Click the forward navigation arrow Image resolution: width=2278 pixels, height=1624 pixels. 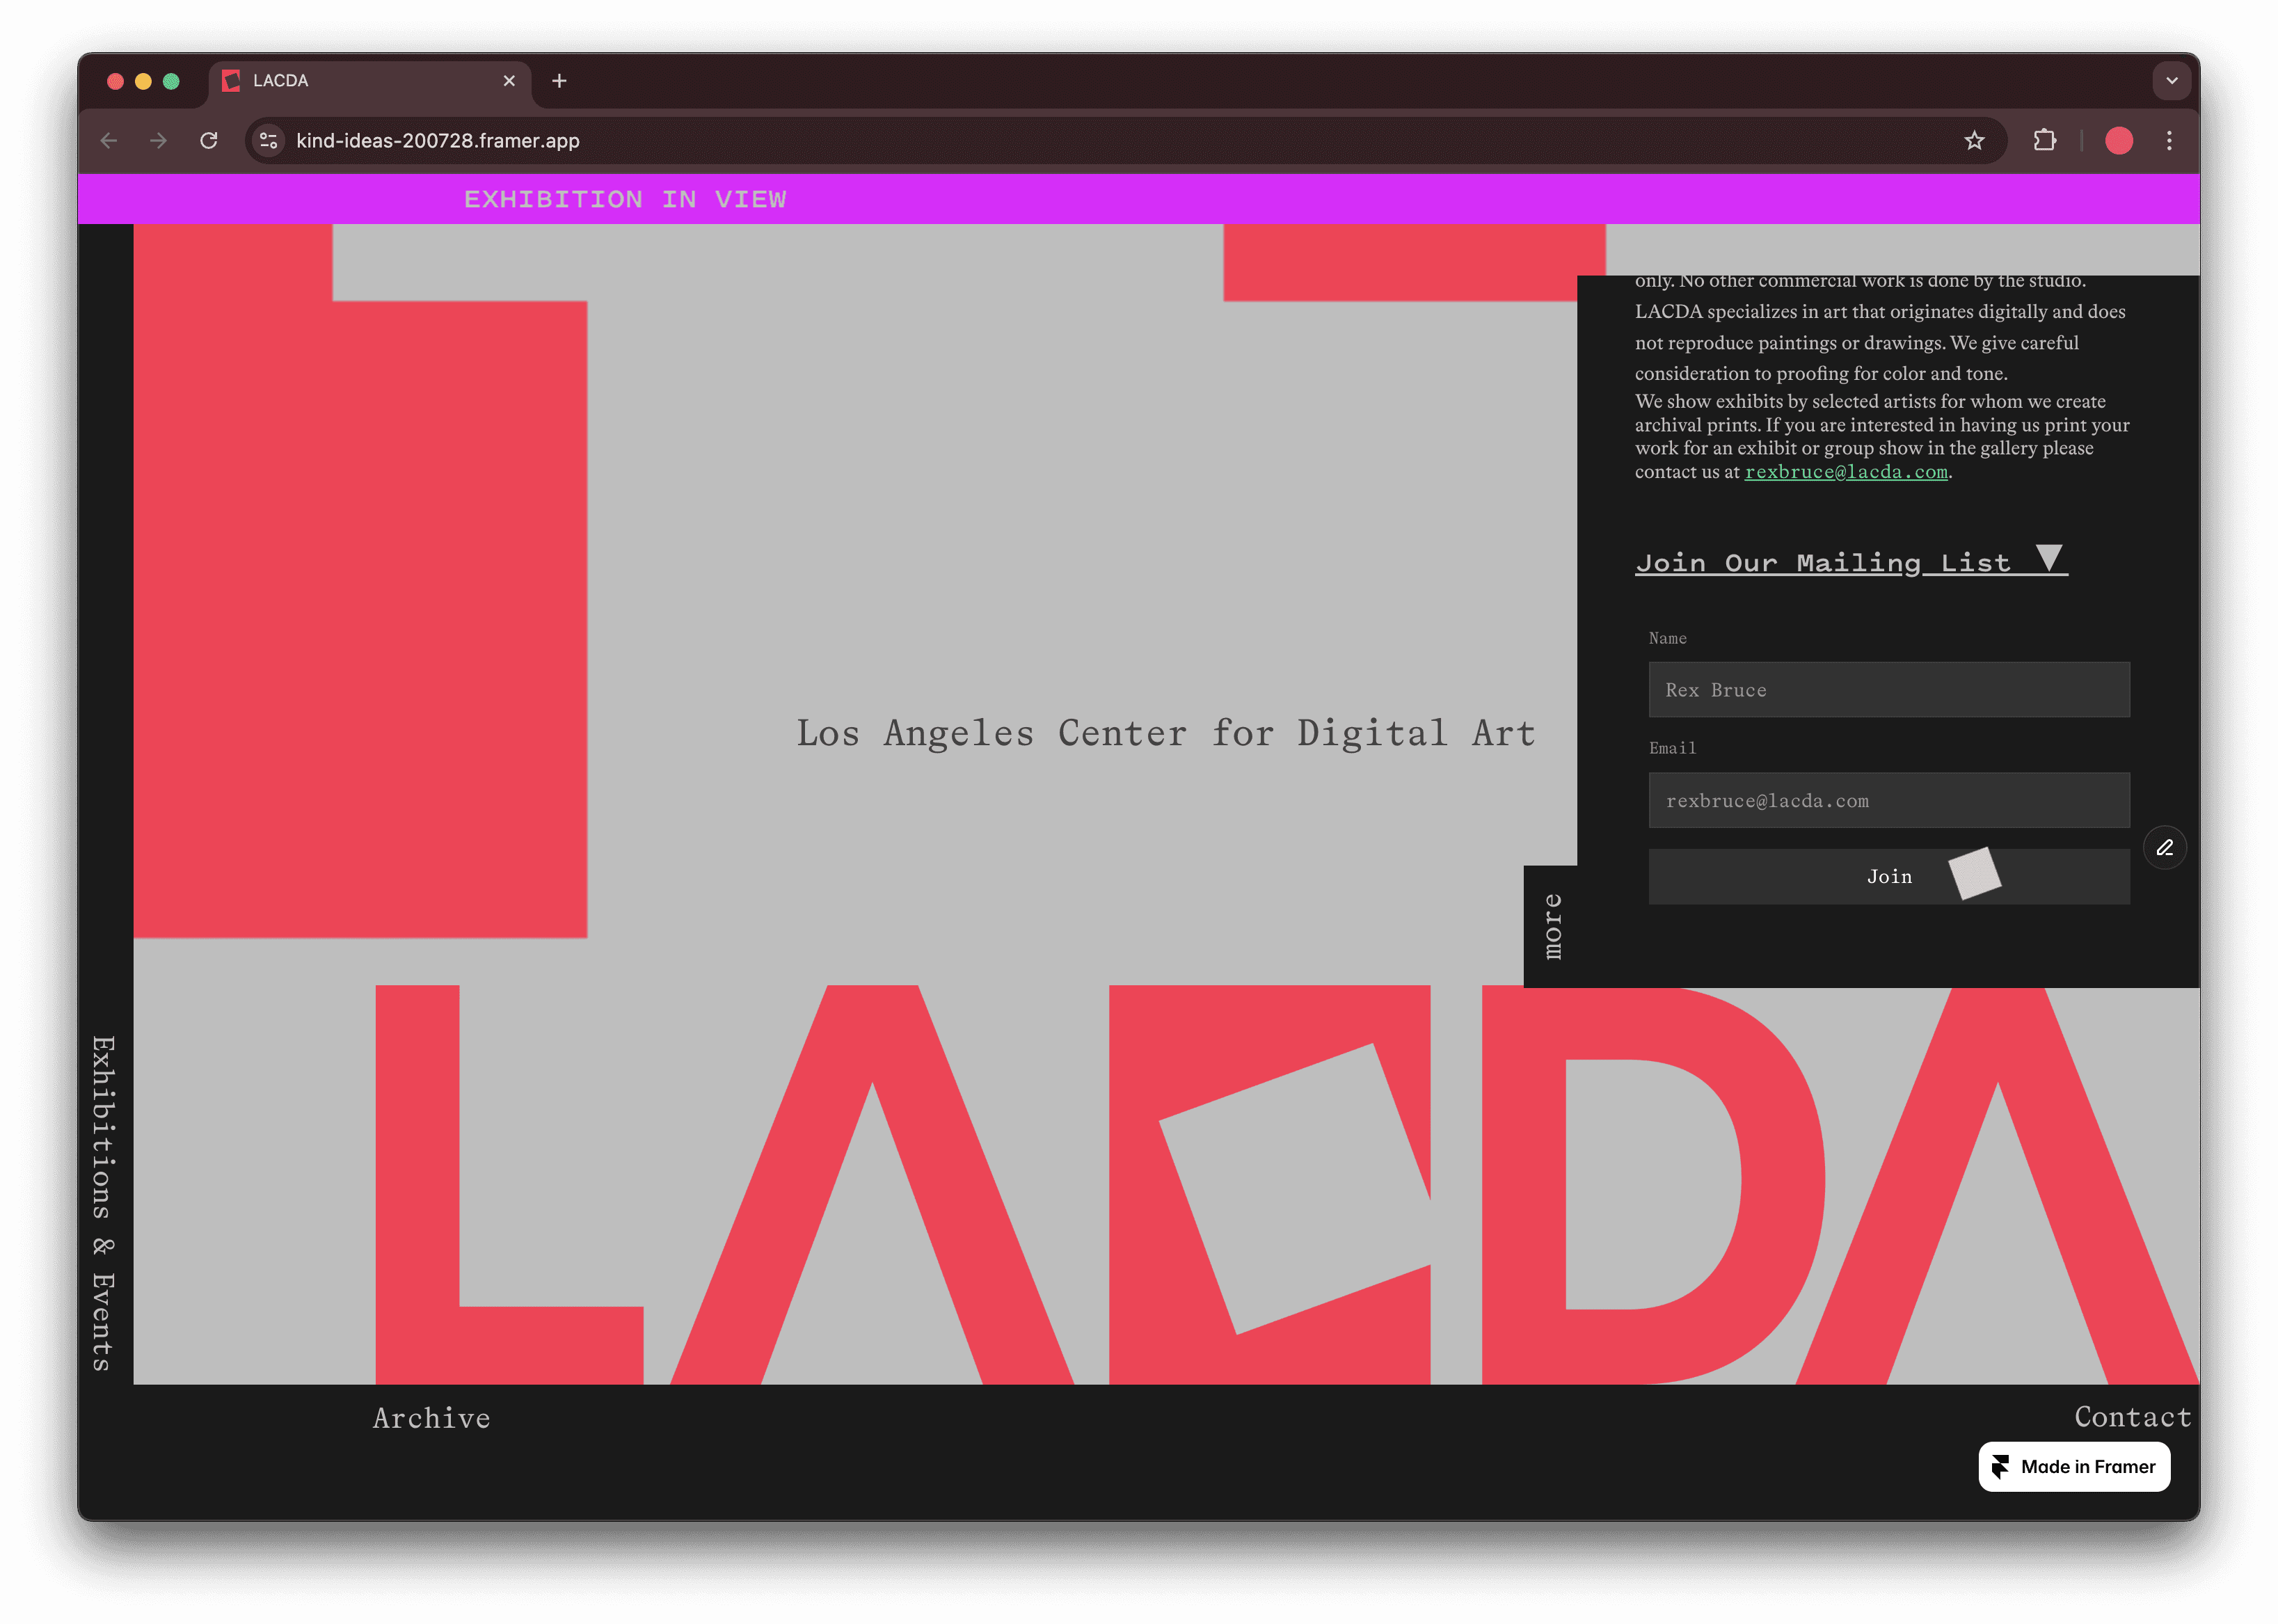point(158,141)
